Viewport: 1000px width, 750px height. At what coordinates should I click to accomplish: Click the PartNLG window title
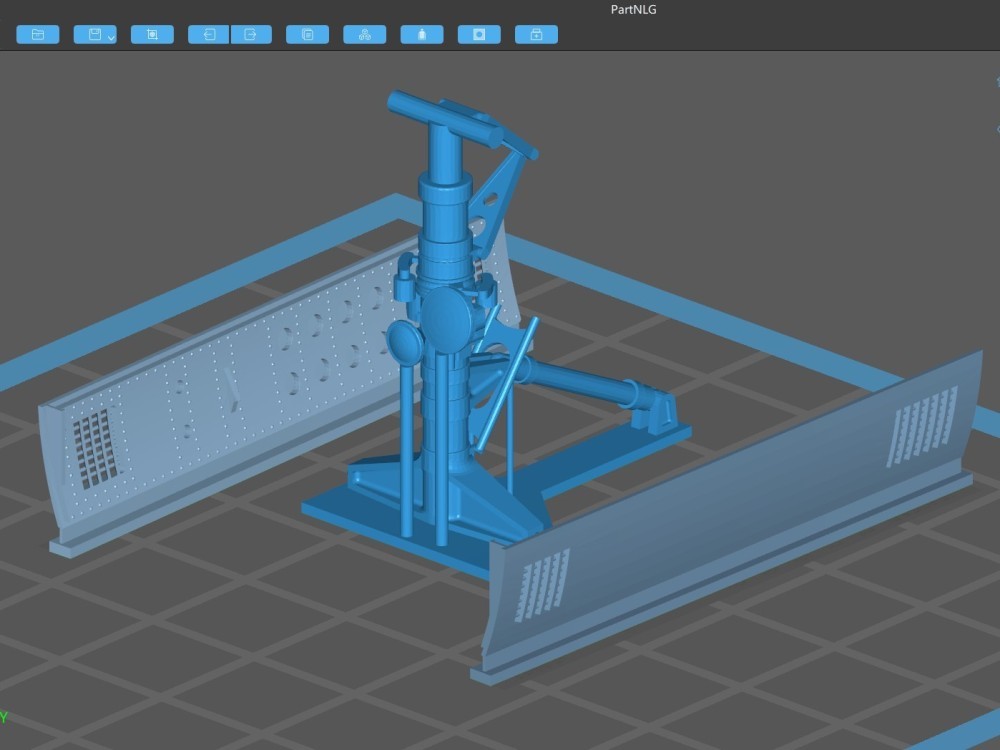pyautogui.click(x=633, y=10)
